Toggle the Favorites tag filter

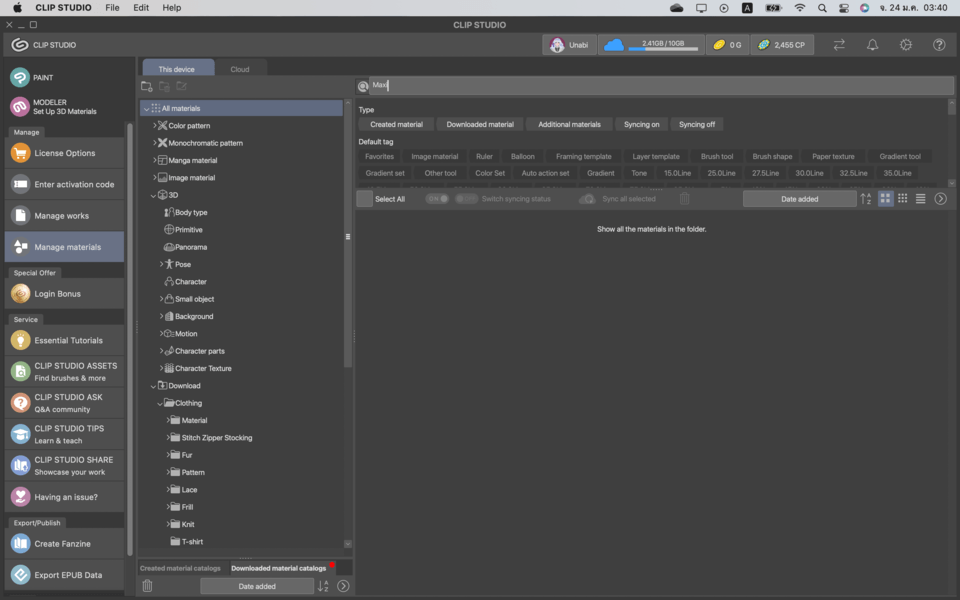(x=380, y=157)
